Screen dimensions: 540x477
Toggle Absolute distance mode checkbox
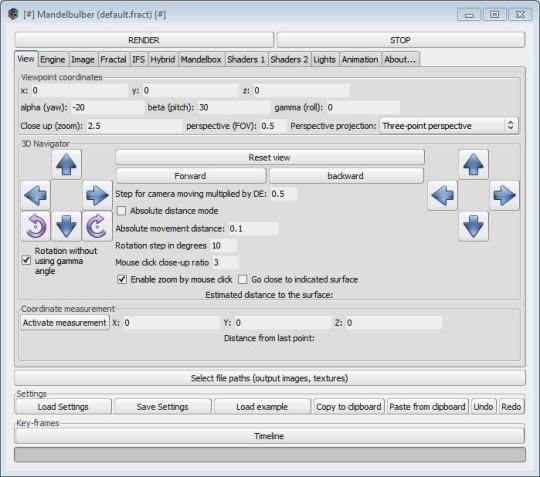[x=122, y=211]
